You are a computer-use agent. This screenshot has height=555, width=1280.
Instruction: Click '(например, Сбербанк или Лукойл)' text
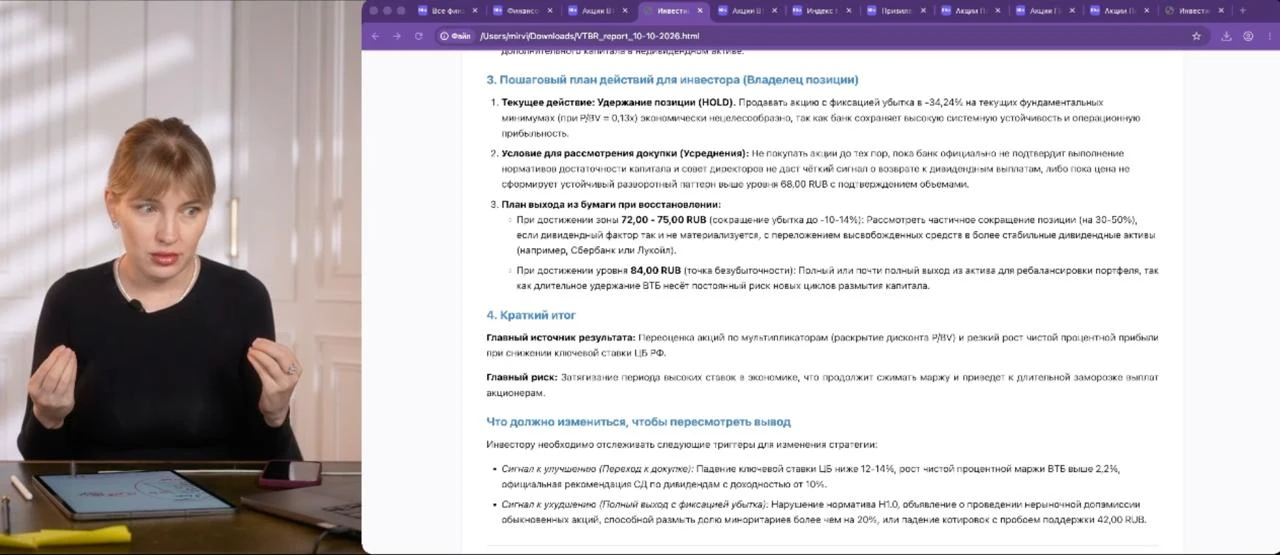click(x=596, y=250)
